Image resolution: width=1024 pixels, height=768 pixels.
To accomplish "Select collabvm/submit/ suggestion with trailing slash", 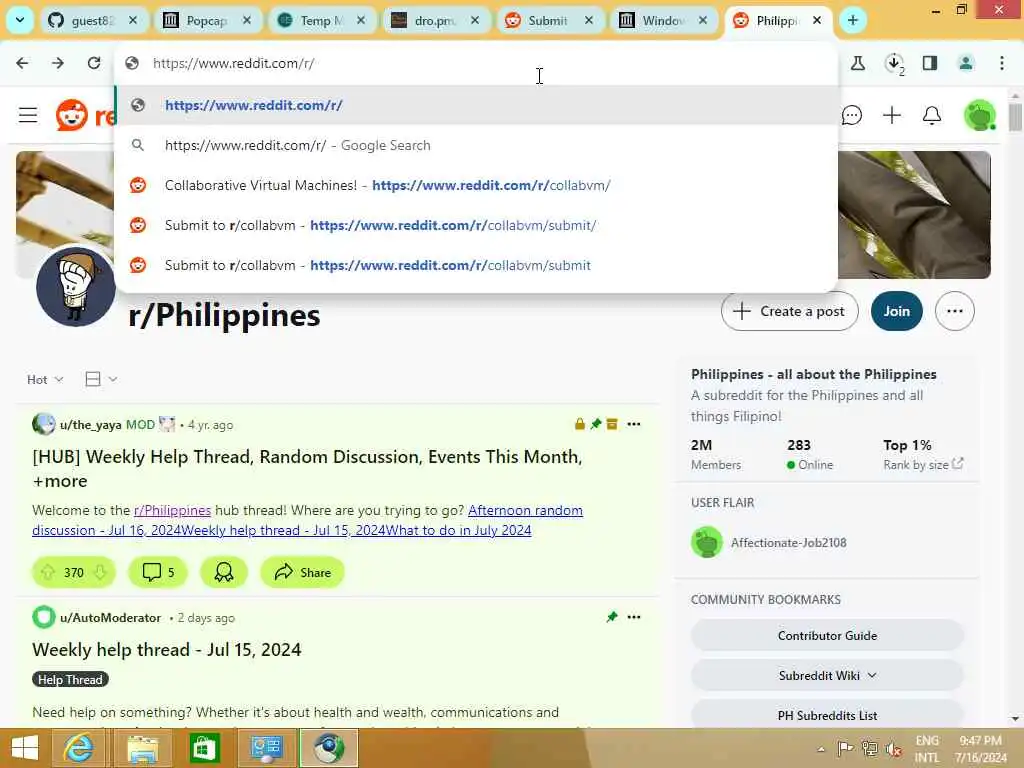I will (x=476, y=225).
